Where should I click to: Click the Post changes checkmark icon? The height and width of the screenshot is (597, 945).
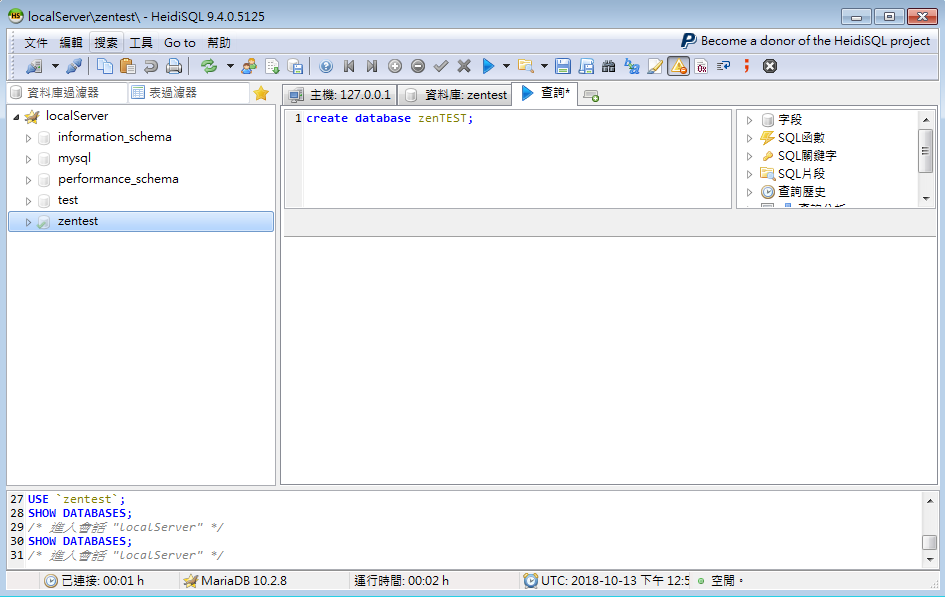[441, 66]
